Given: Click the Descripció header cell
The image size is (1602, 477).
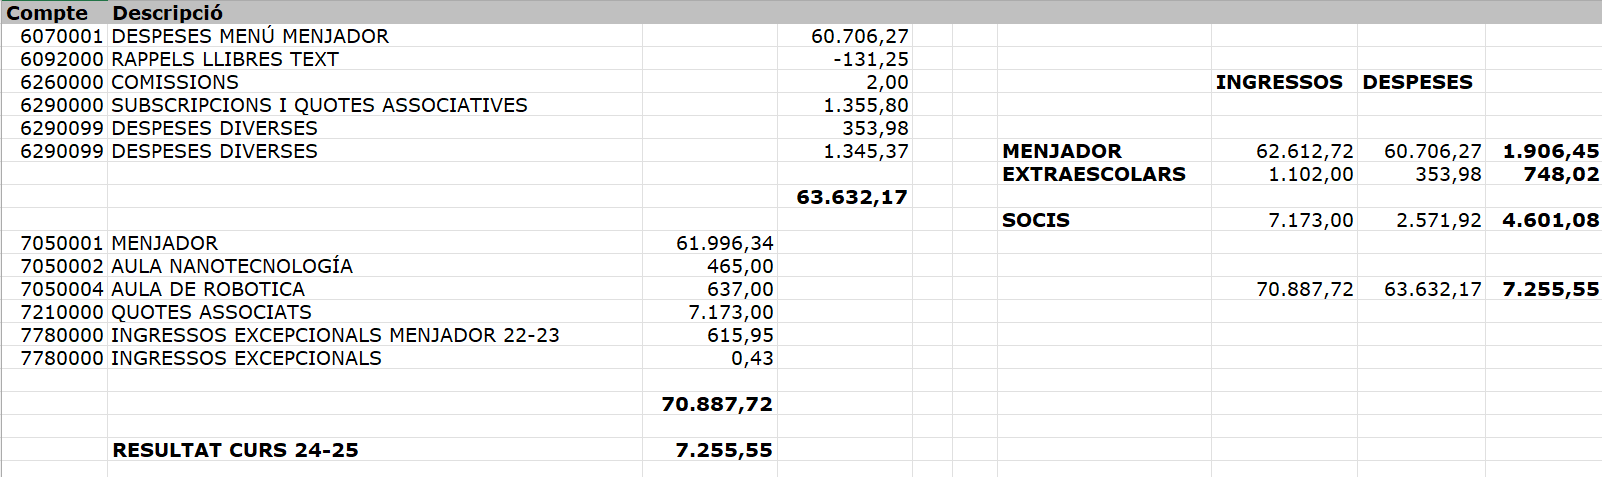Looking at the screenshot, I should click(167, 13).
